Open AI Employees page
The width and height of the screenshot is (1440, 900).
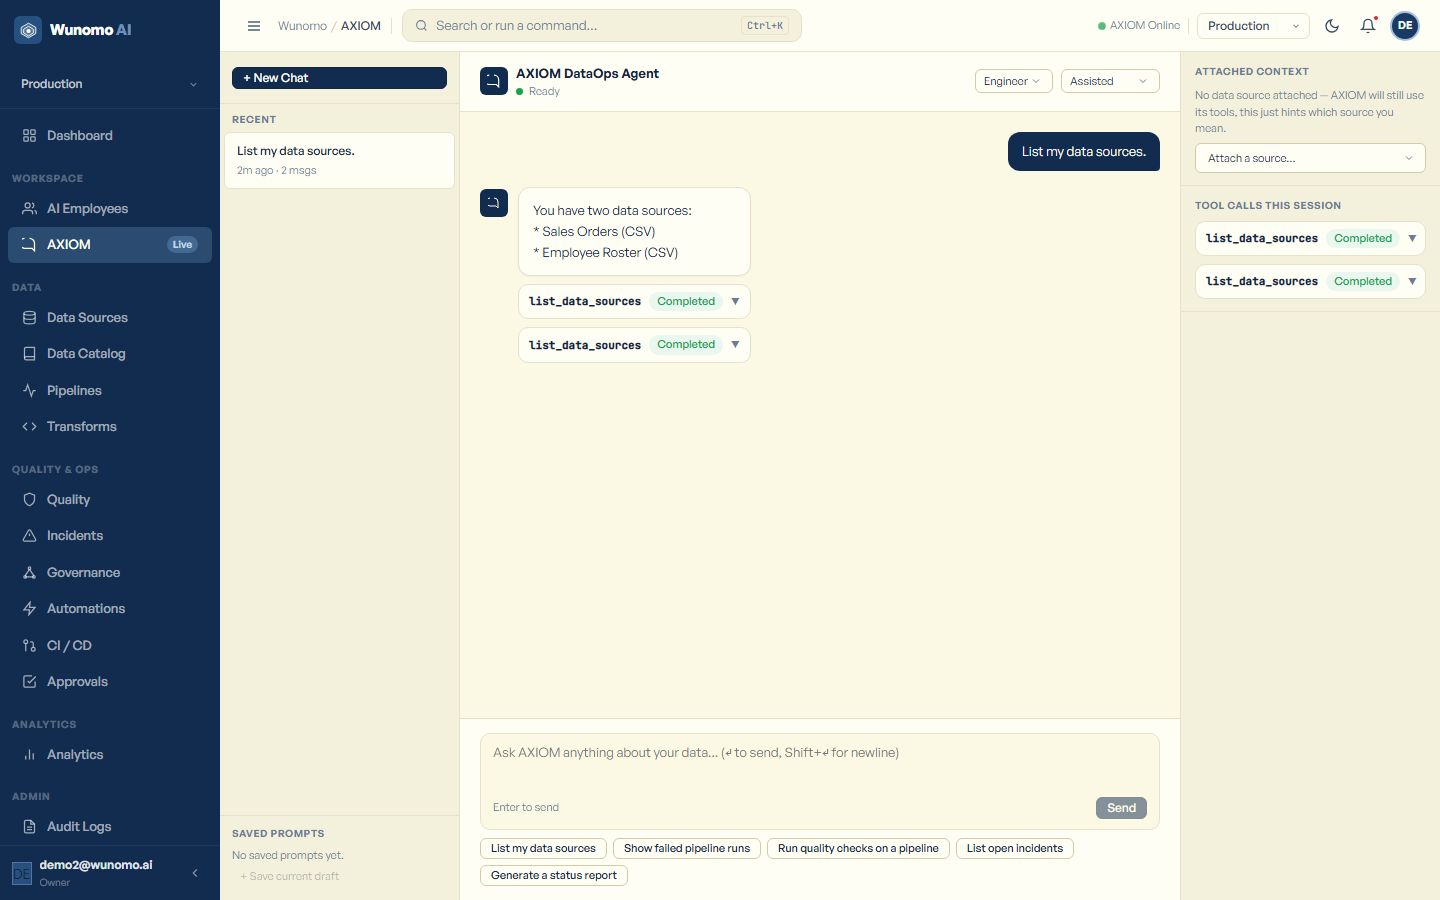click(x=110, y=209)
